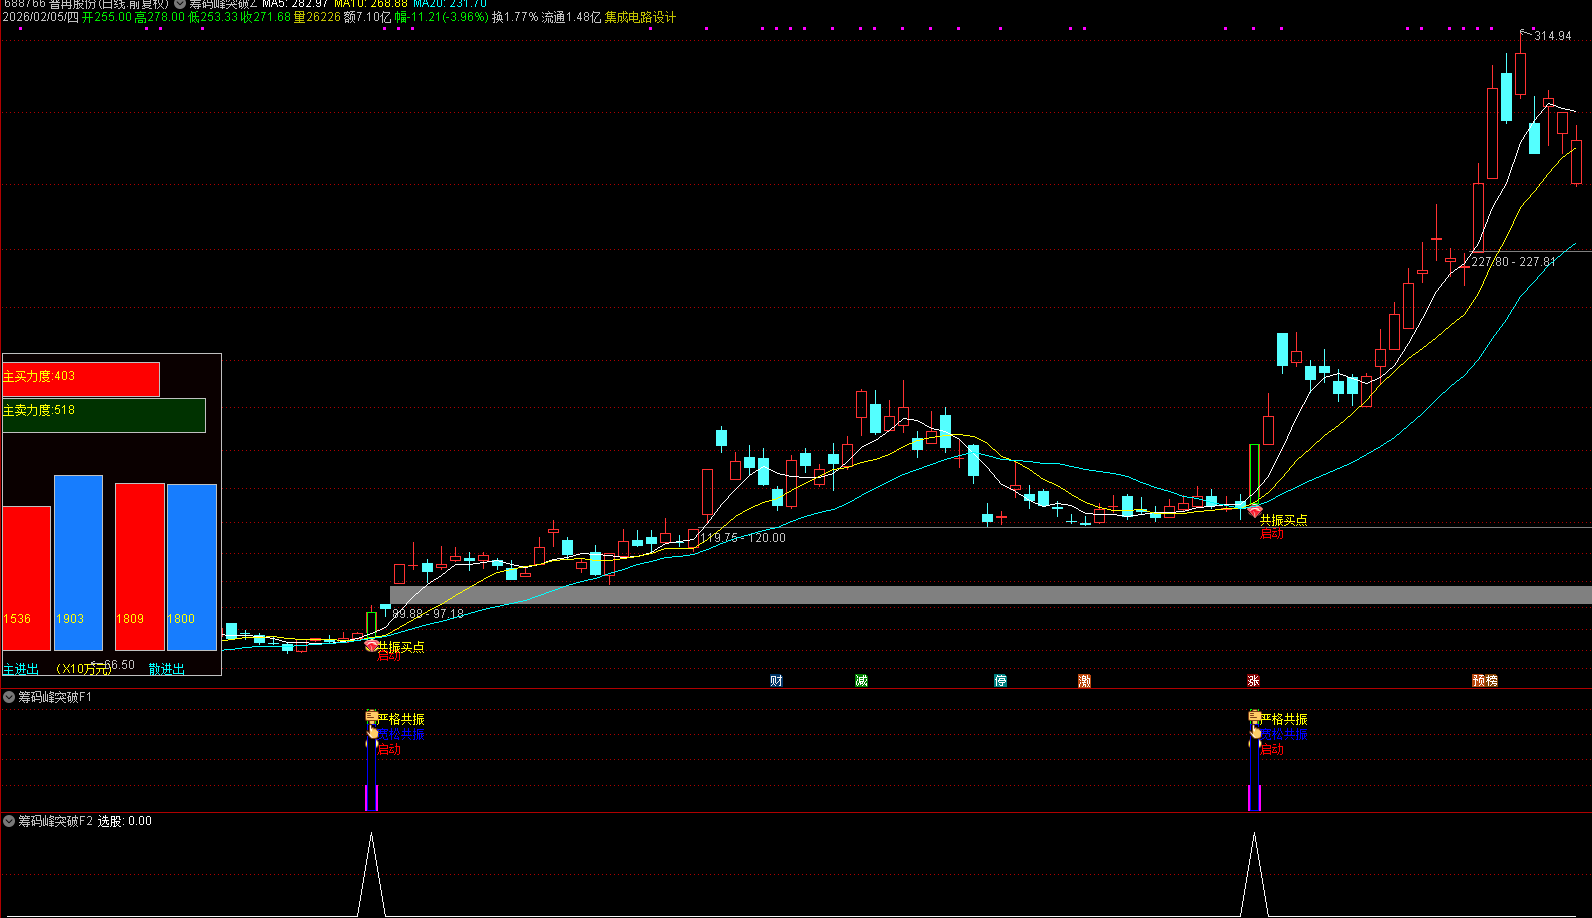Click the 收271.68 closing price value
This screenshot has height=918, width=1592.
click(x=266, y=17)
